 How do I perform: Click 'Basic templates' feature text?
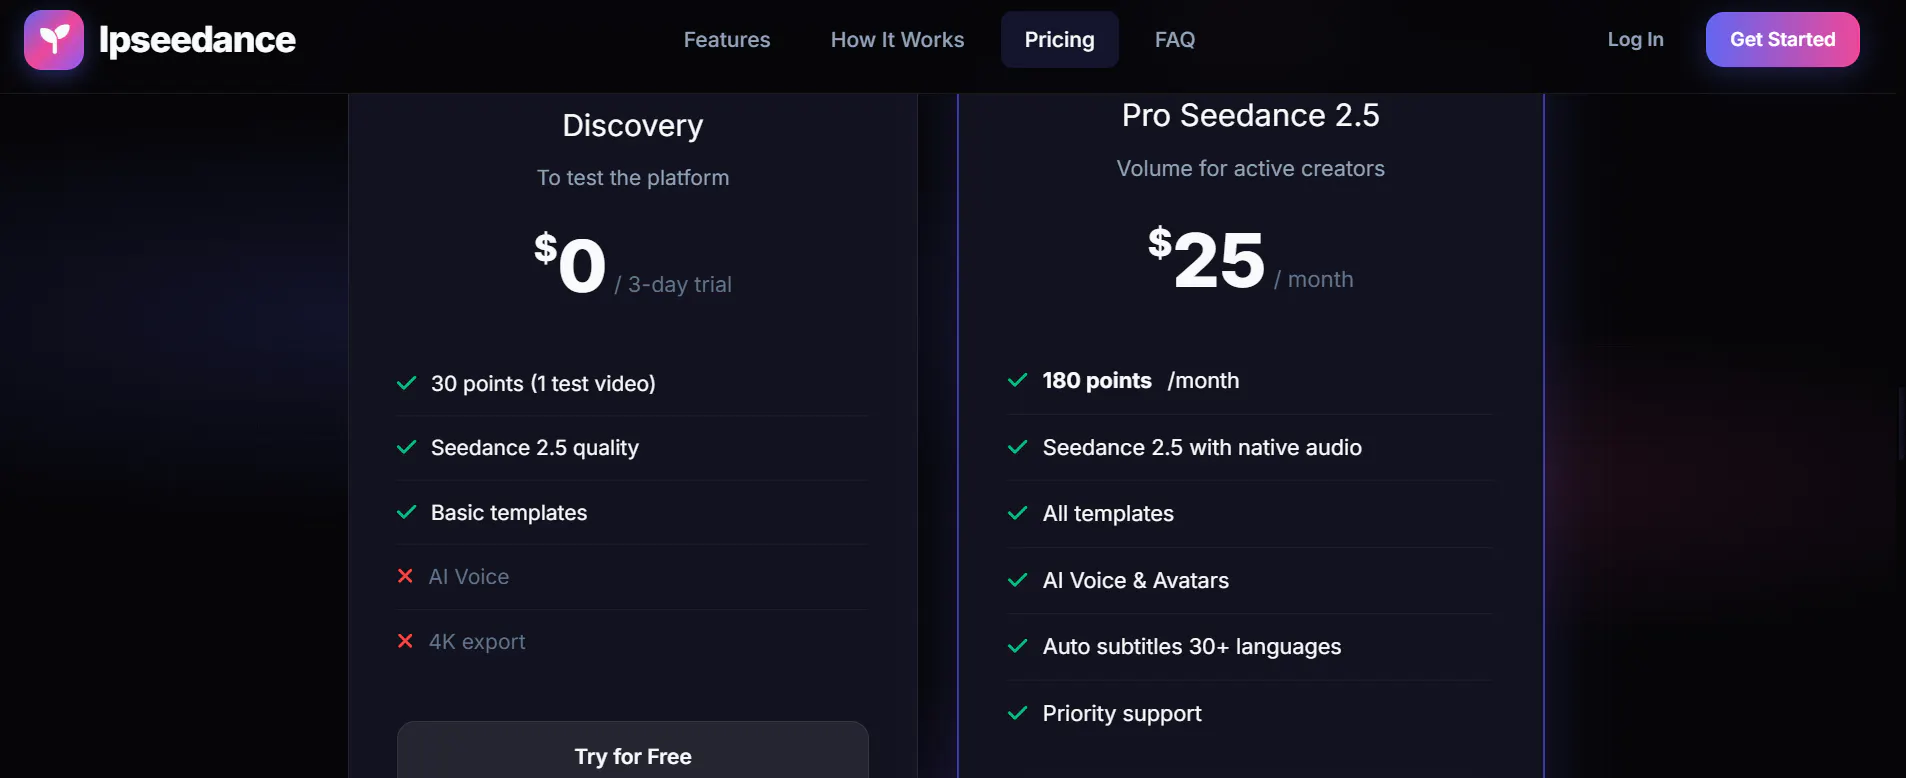point(509,513)
